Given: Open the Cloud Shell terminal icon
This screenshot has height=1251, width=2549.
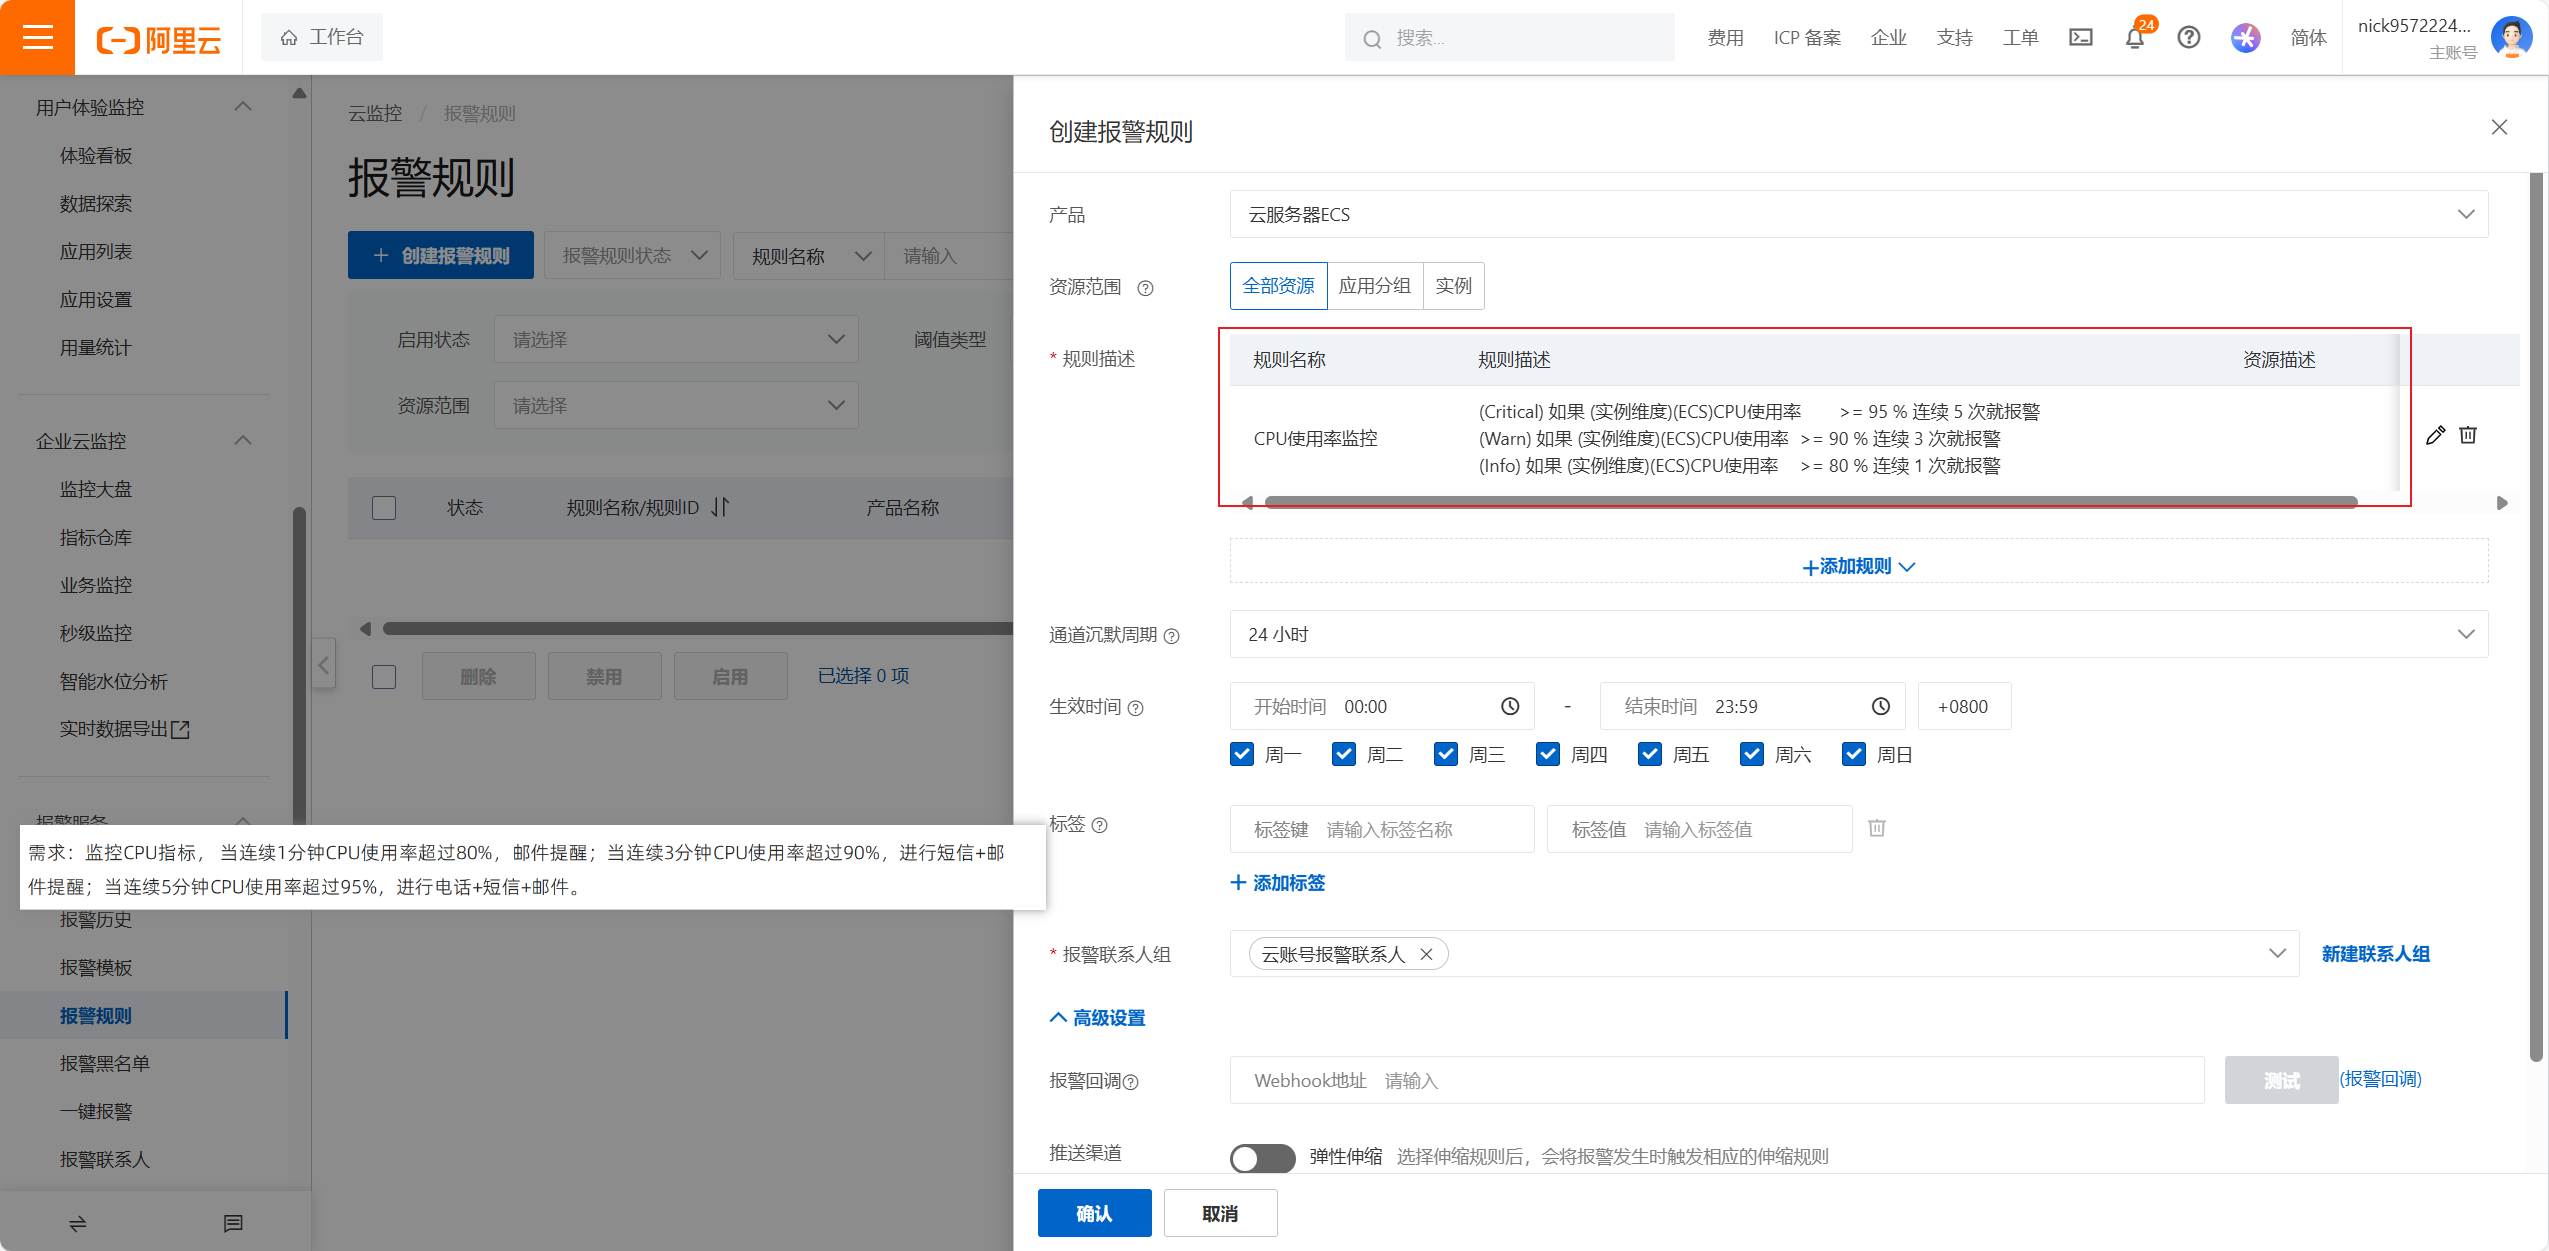Looking at the screenshot, I should (x=2081, y=38).
